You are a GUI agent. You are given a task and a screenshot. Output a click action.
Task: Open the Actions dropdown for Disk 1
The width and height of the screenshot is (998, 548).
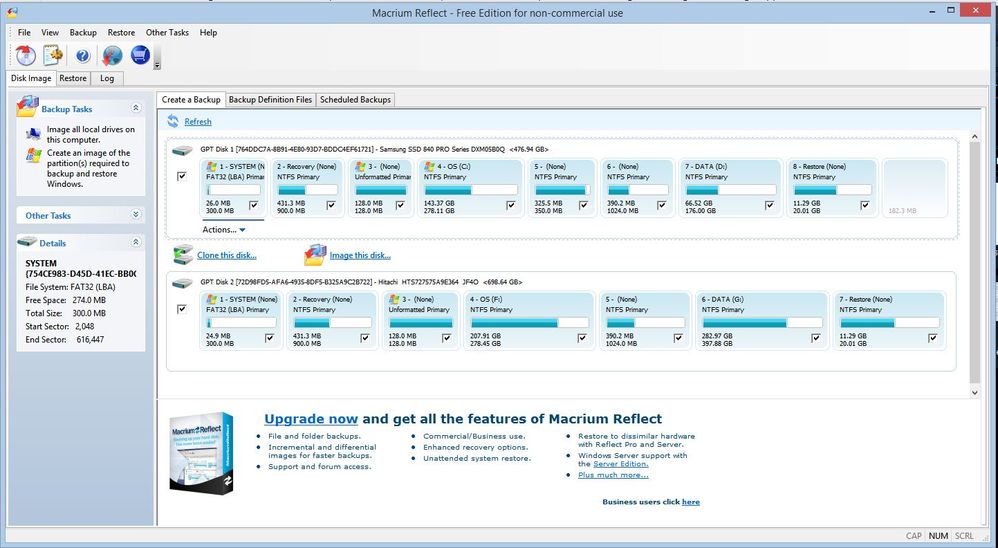tap(224, 230)
